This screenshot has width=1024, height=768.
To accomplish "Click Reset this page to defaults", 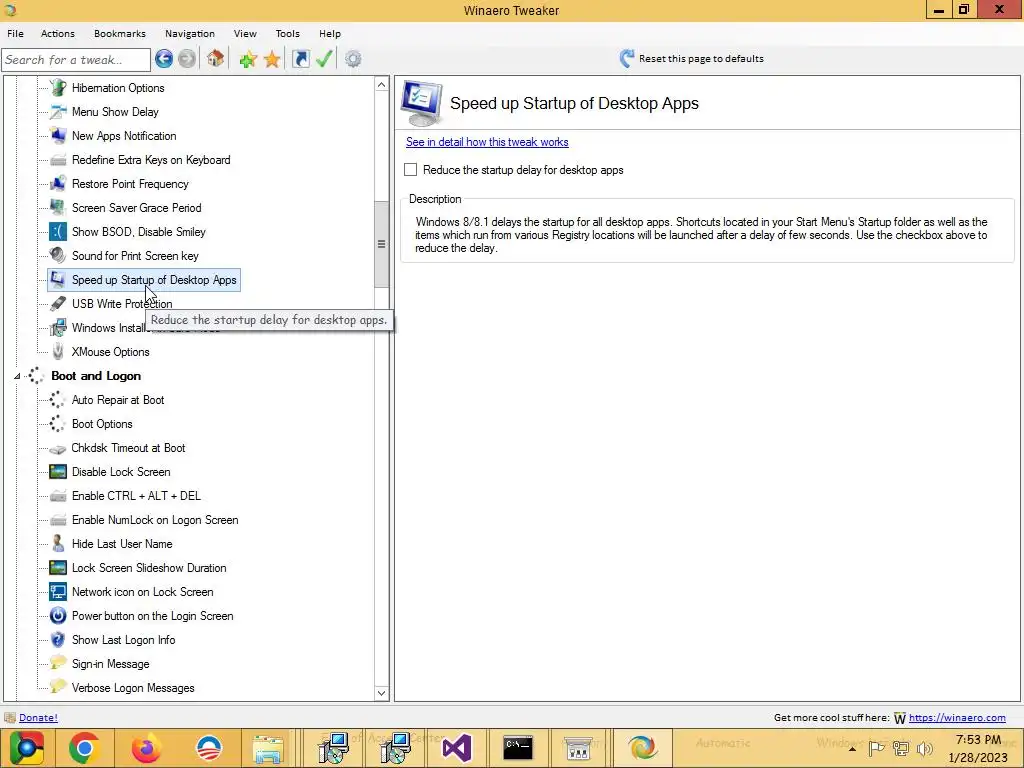I will click(x=692, y=59).
